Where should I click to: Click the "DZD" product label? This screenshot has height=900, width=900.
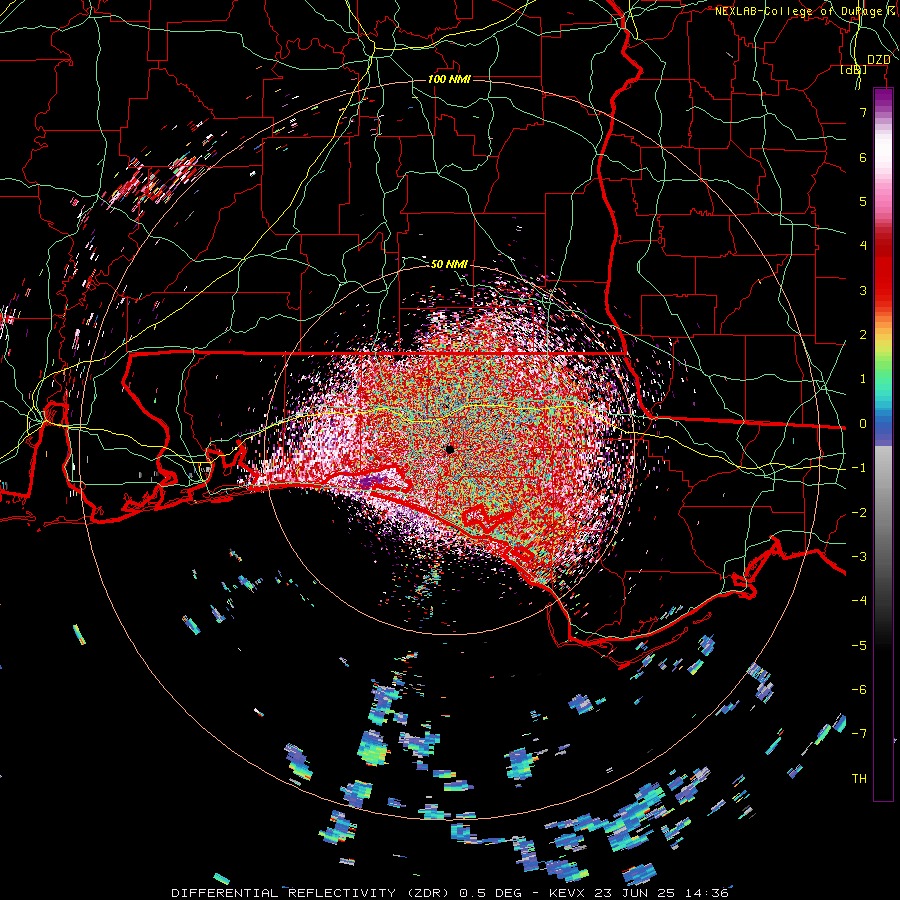click(x=879, y=60)
